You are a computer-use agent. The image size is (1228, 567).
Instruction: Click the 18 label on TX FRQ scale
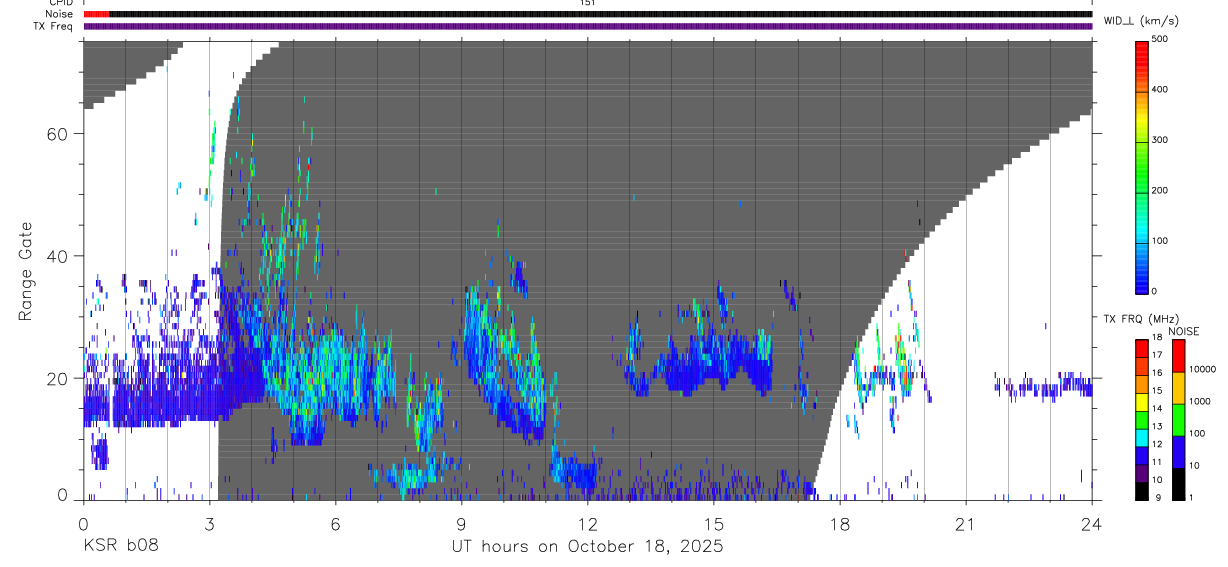[x=1156, y=338]
